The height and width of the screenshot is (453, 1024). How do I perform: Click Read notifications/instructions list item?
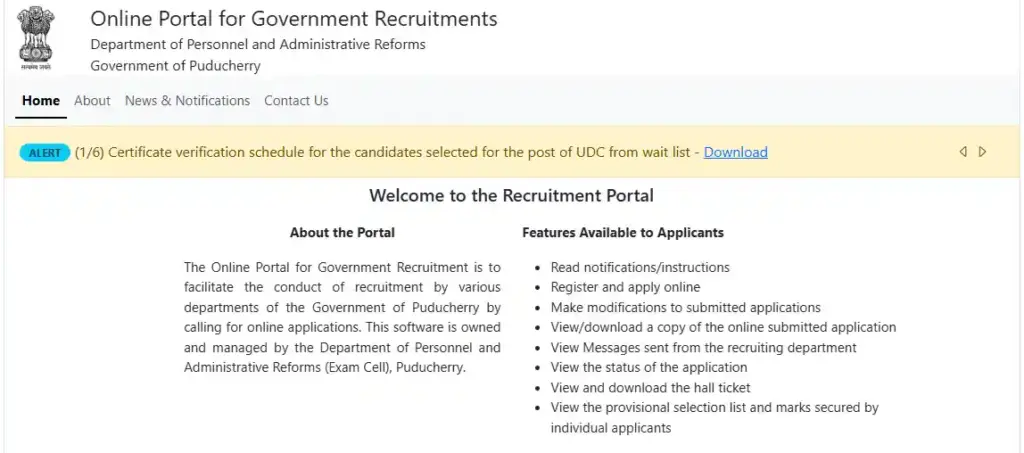[x=640, y=268]
